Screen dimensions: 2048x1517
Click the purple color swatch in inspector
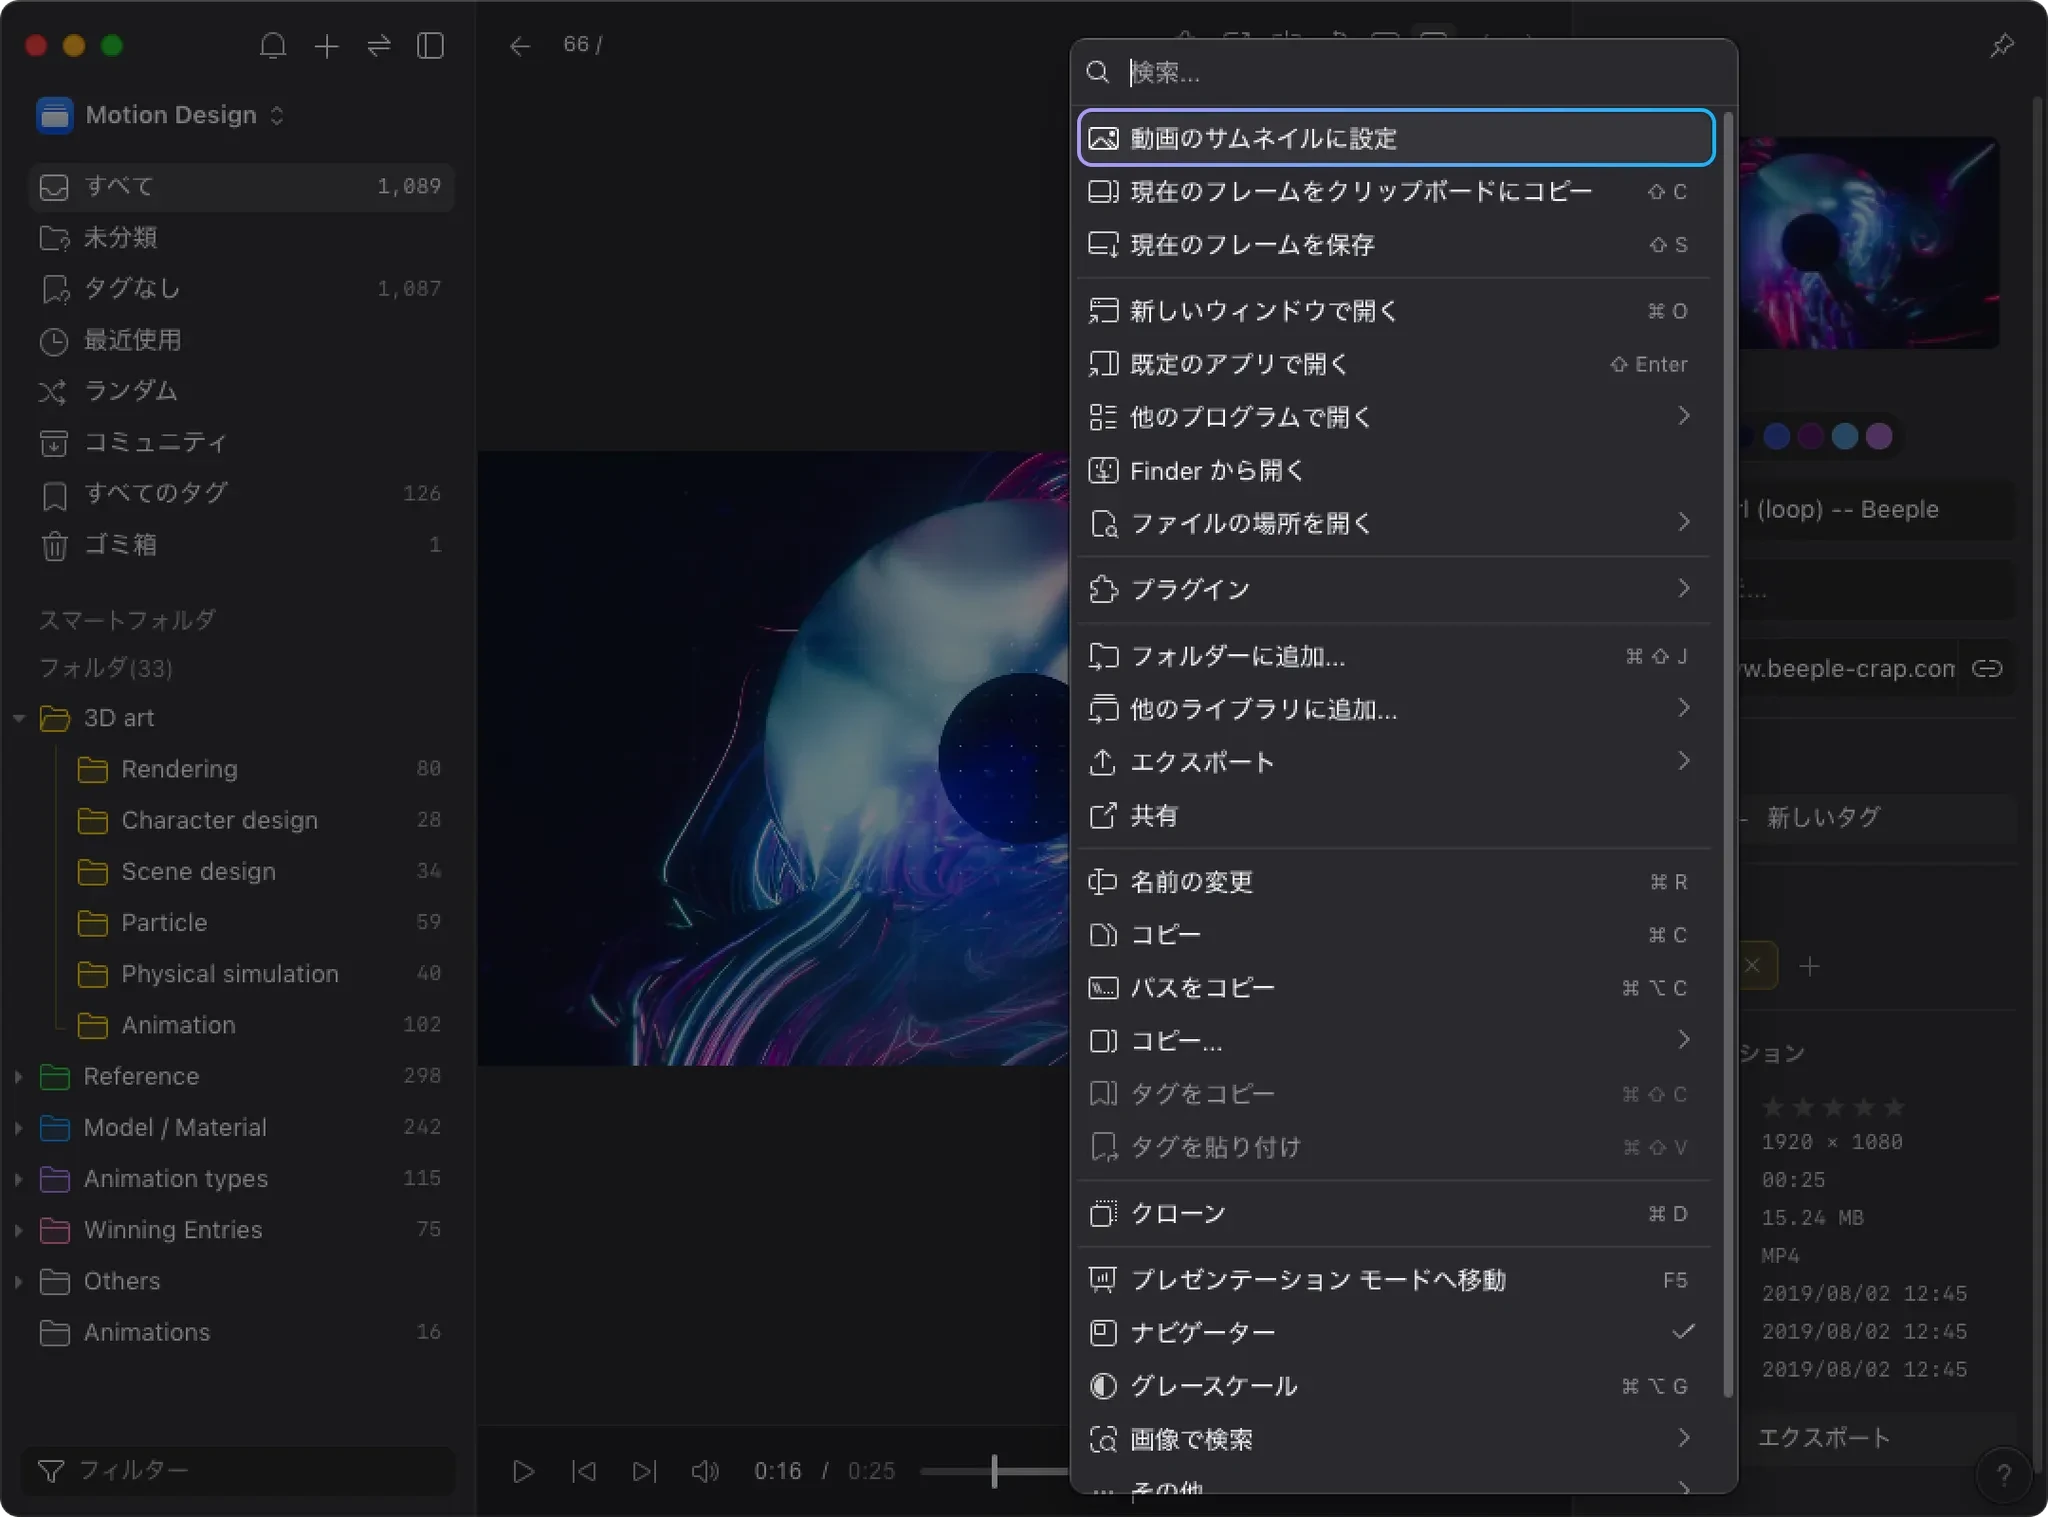[1879, 436]
